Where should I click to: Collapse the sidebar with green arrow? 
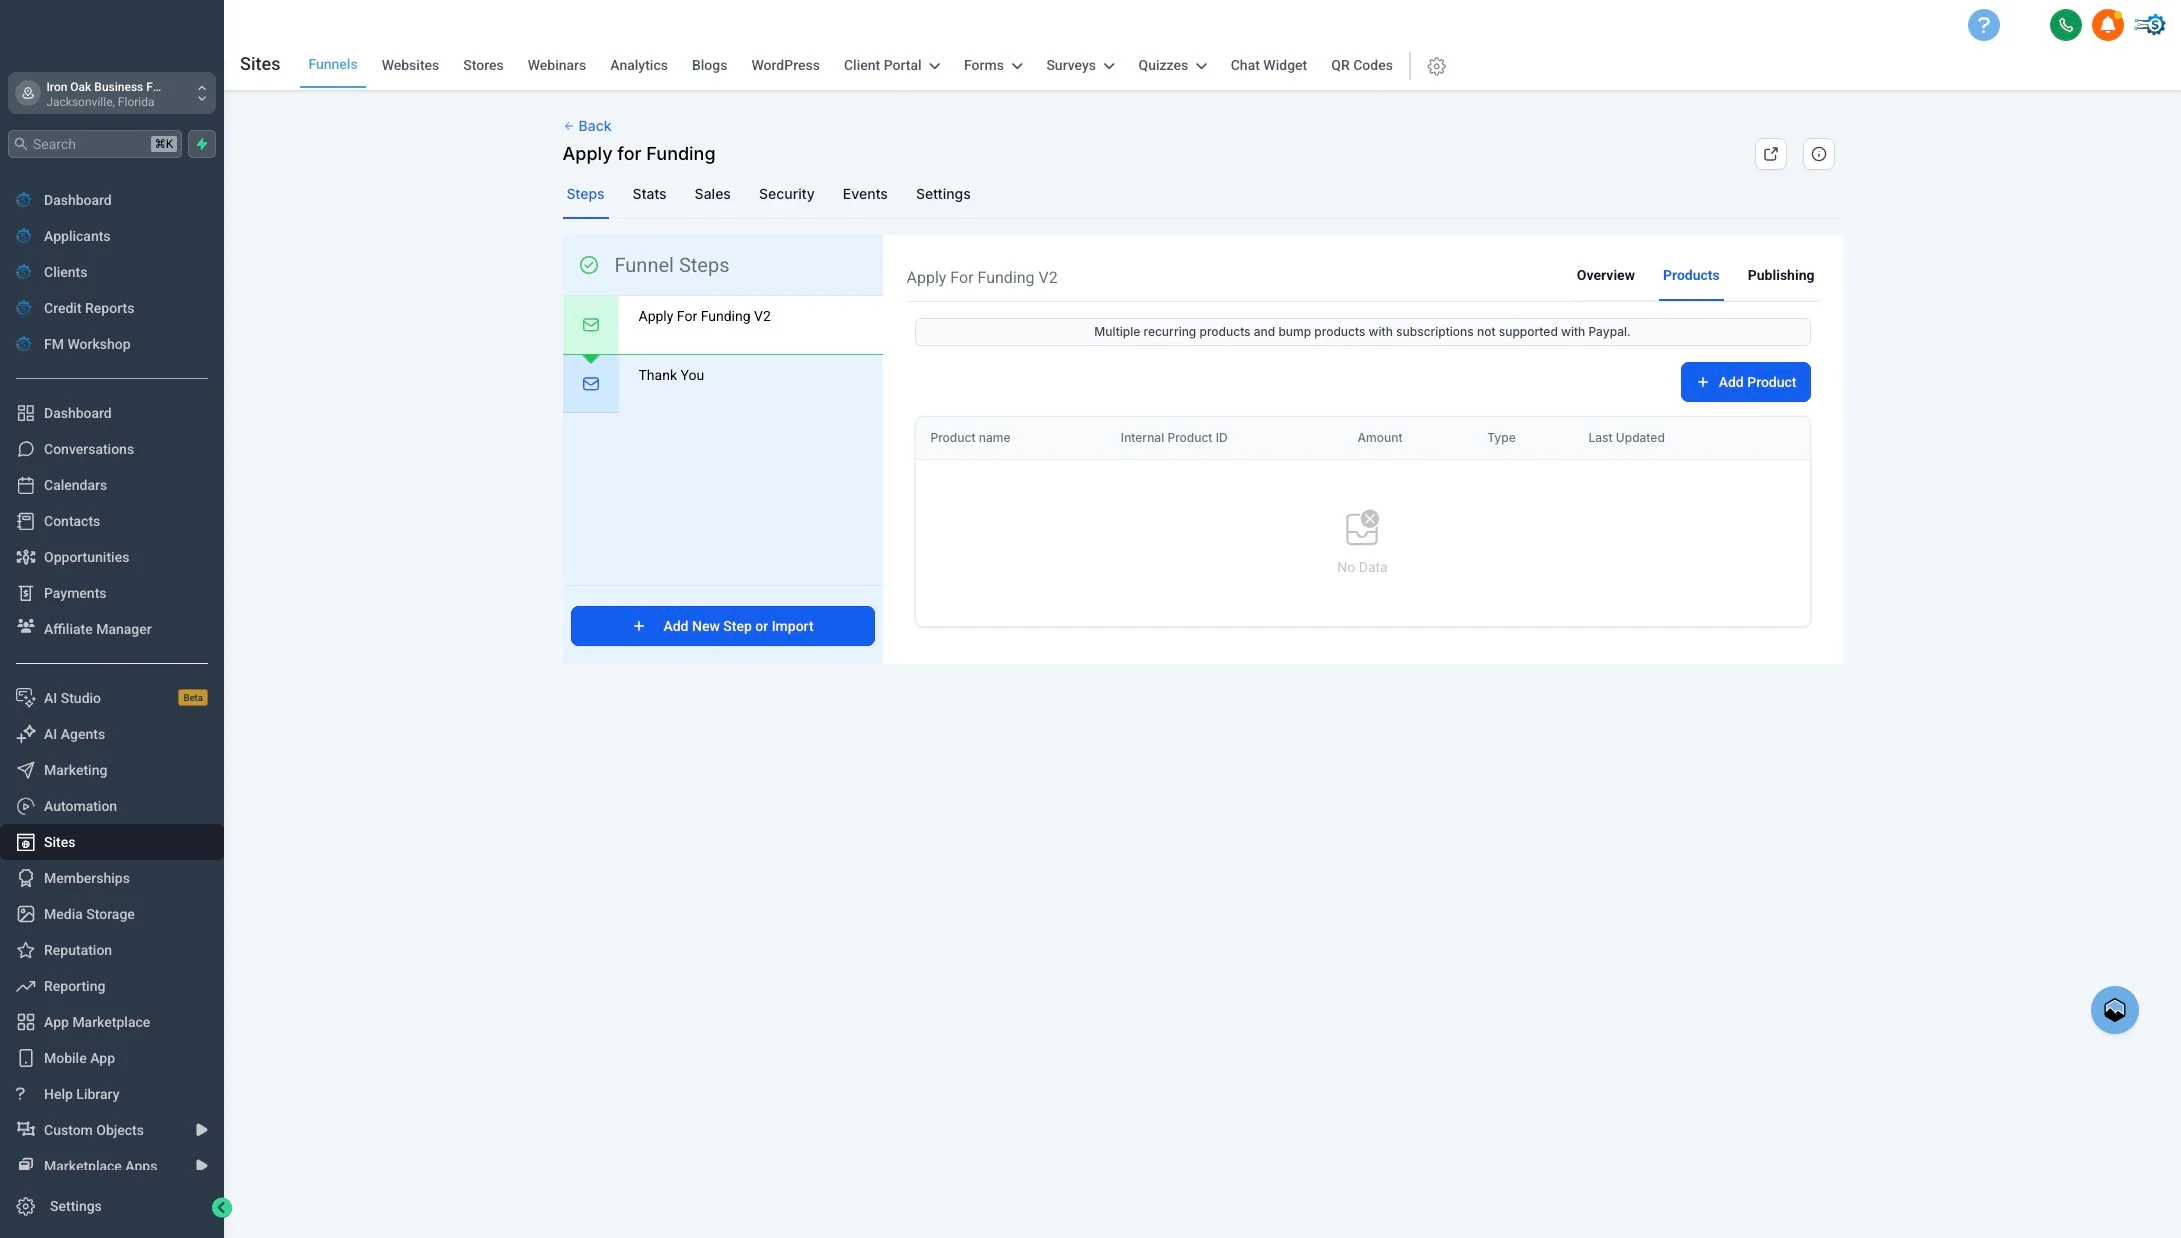(x=222, y=1208)
